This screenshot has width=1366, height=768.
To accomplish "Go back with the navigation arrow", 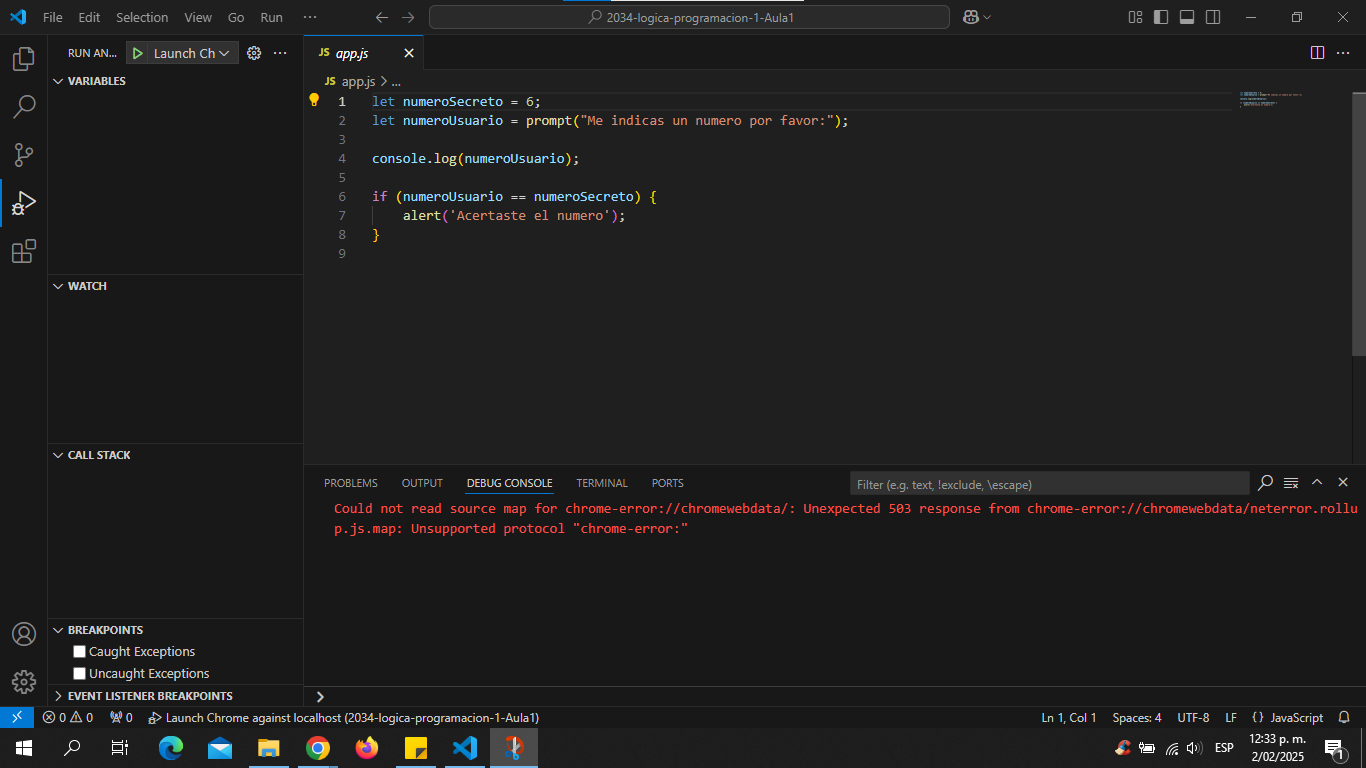I will pyautogui.click(x=381, y=17).
